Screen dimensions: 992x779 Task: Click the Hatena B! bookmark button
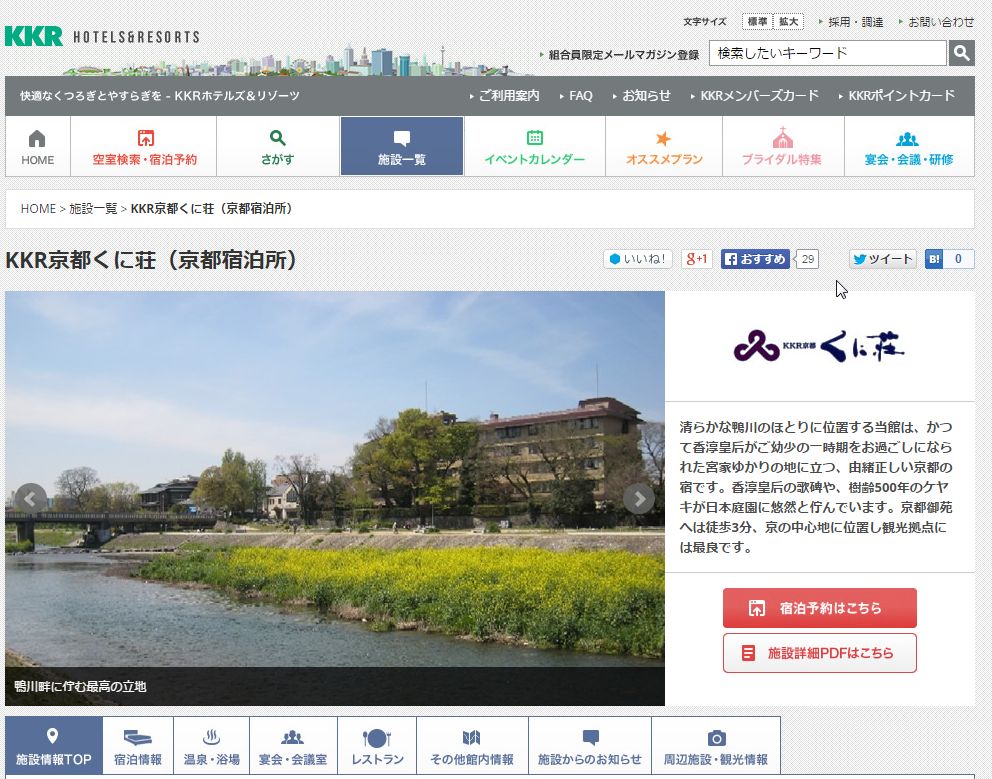(x=934, y=259)
